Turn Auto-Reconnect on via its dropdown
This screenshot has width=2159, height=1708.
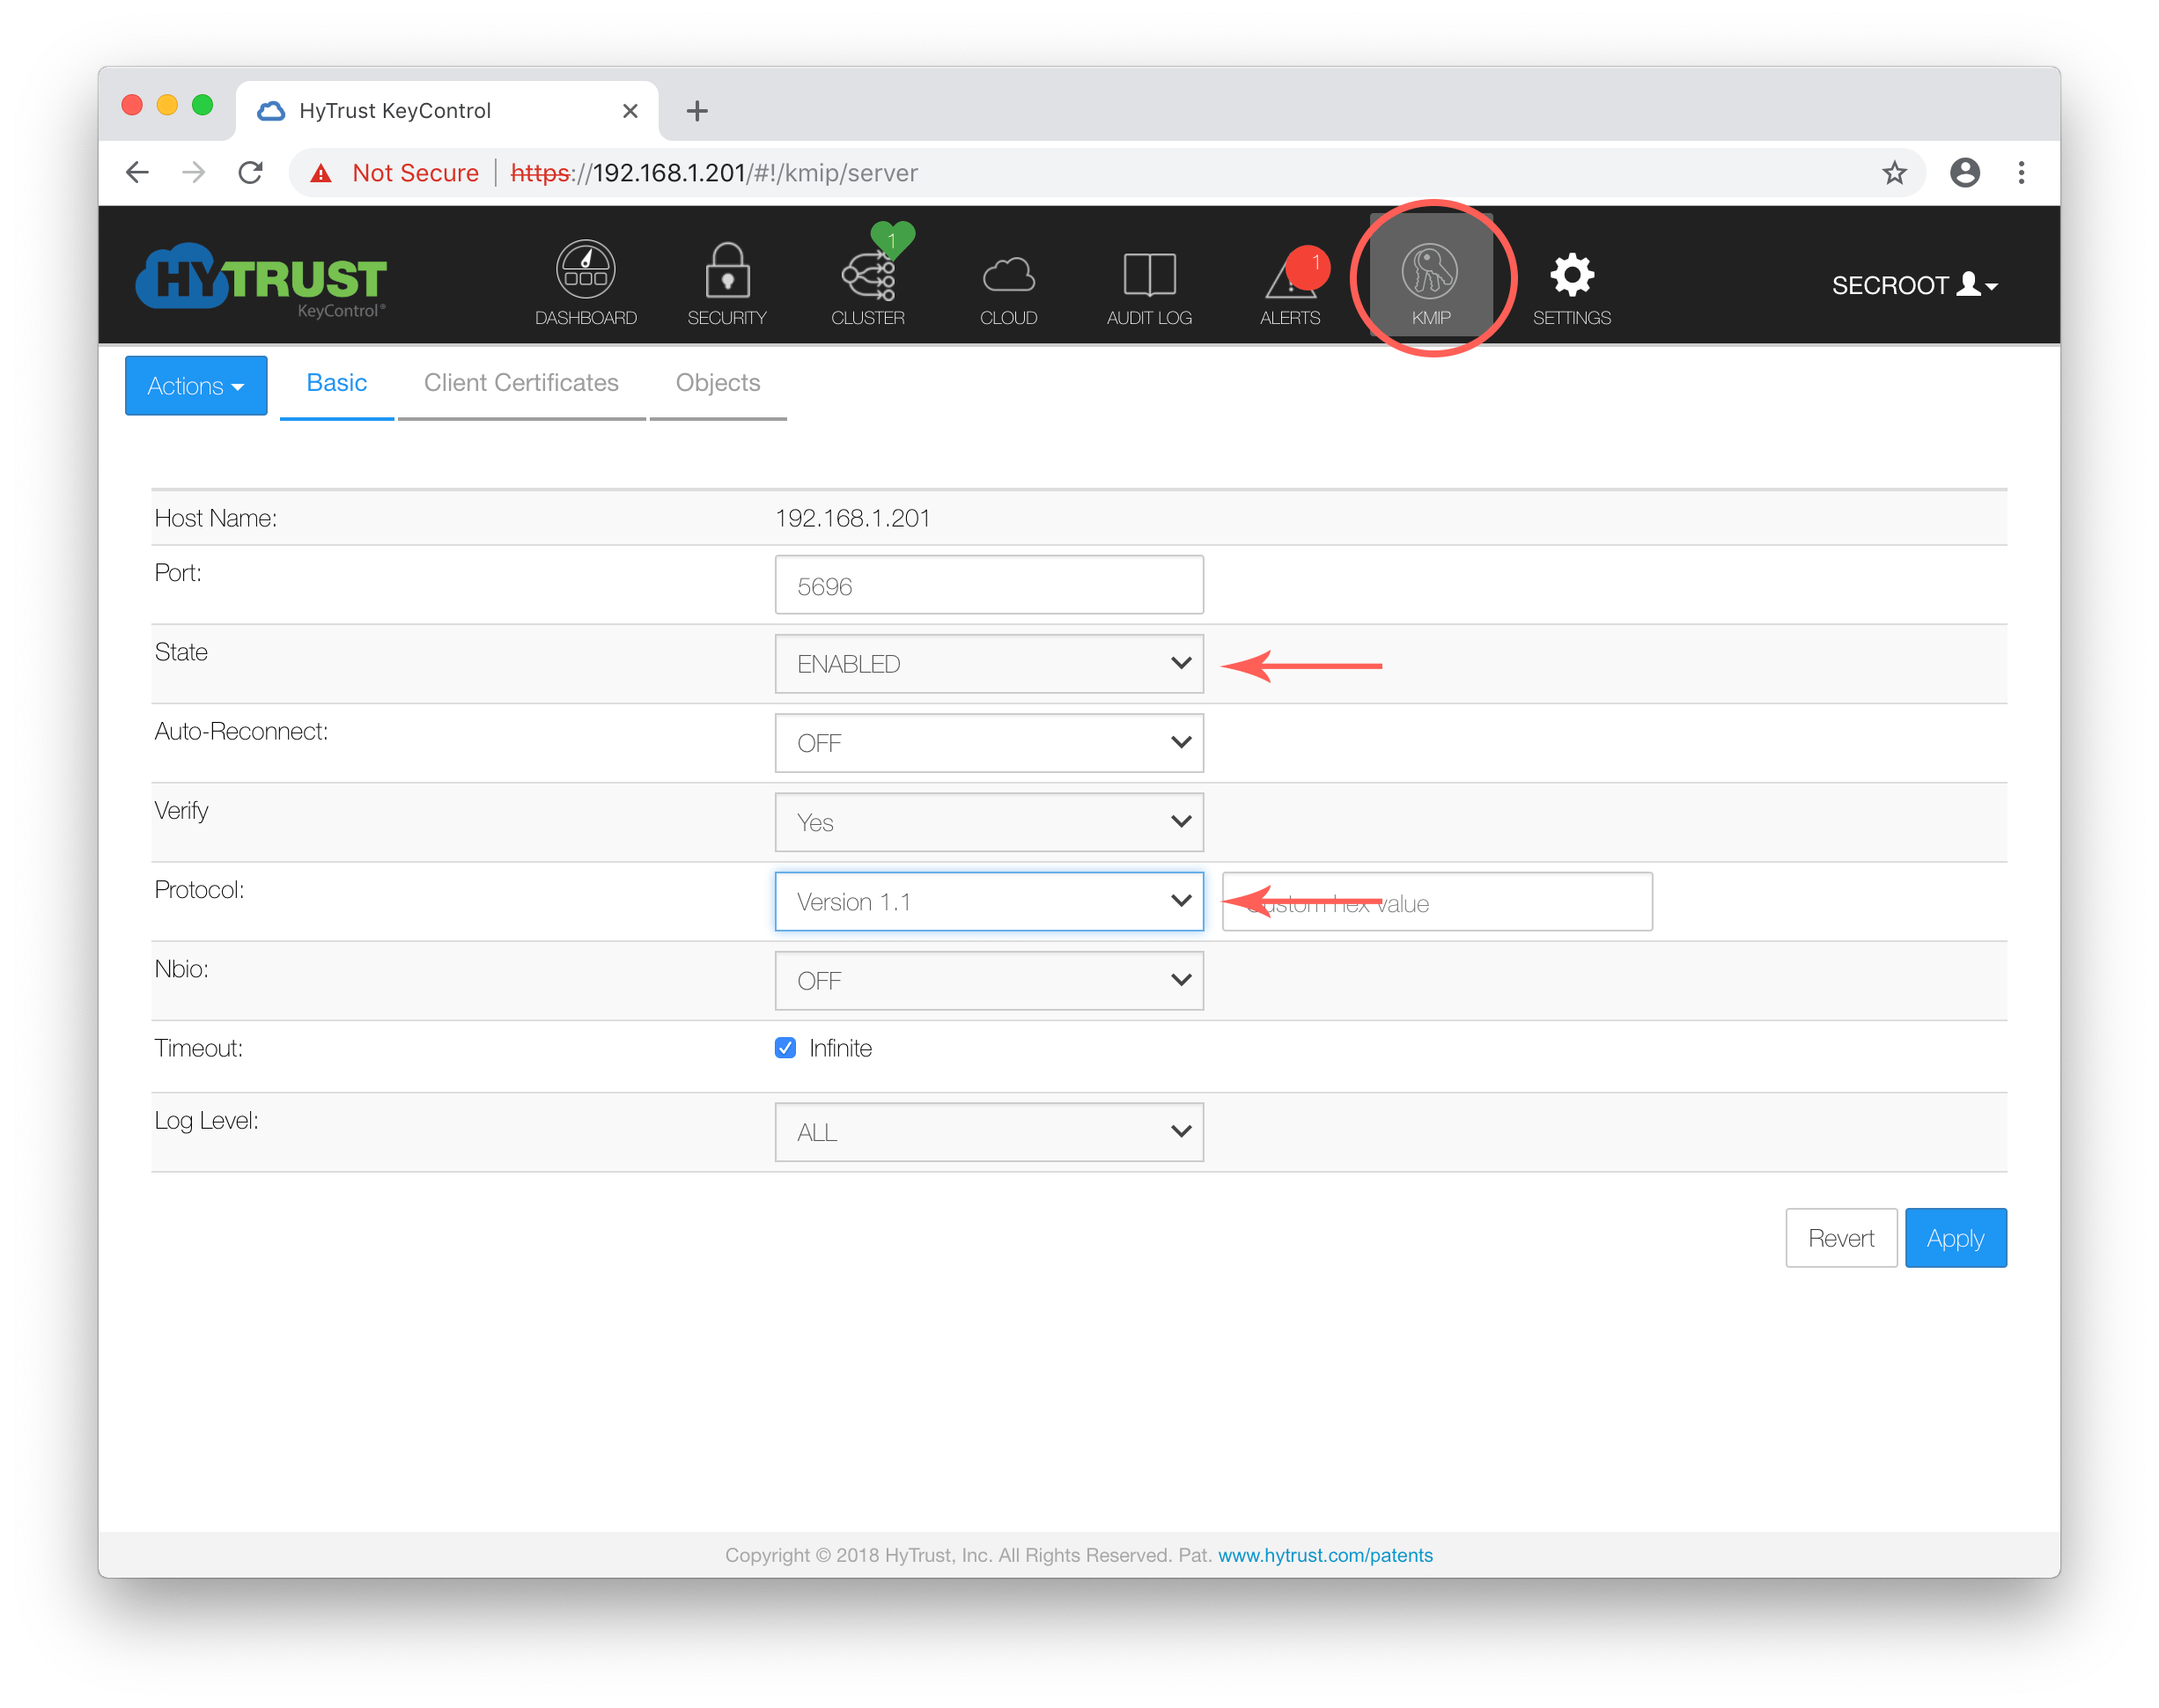[988, 742]
